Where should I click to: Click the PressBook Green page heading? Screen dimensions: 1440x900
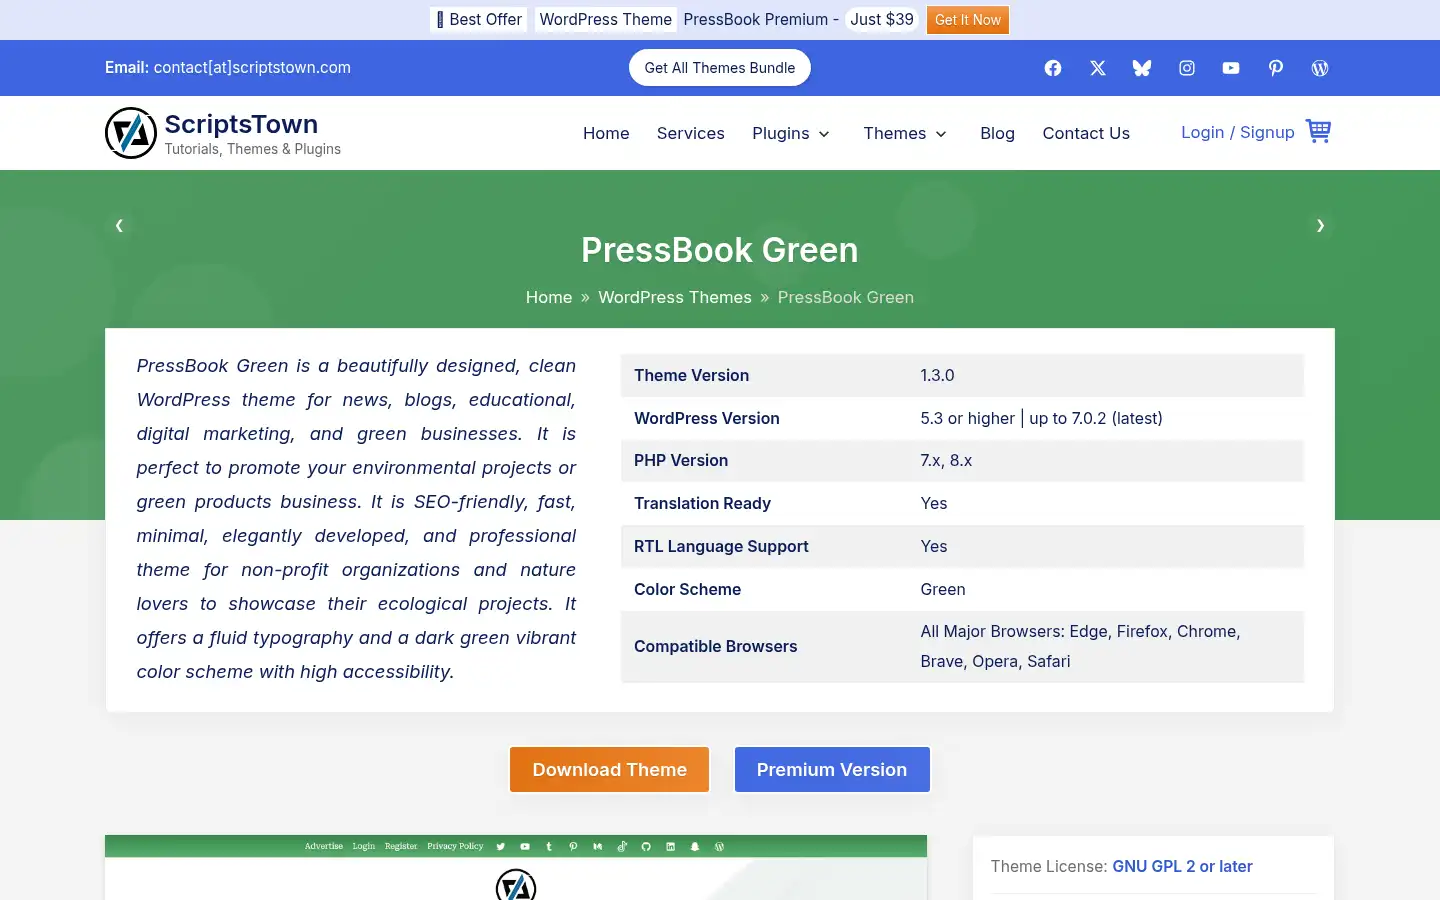point(720,250)
